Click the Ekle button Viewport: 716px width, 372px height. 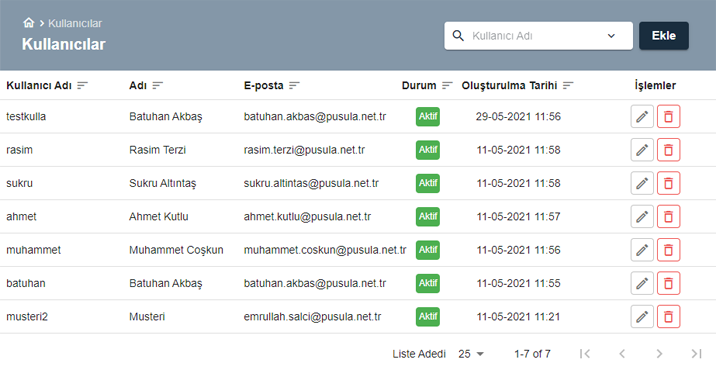pyautogui.click(x=663, y=36)
